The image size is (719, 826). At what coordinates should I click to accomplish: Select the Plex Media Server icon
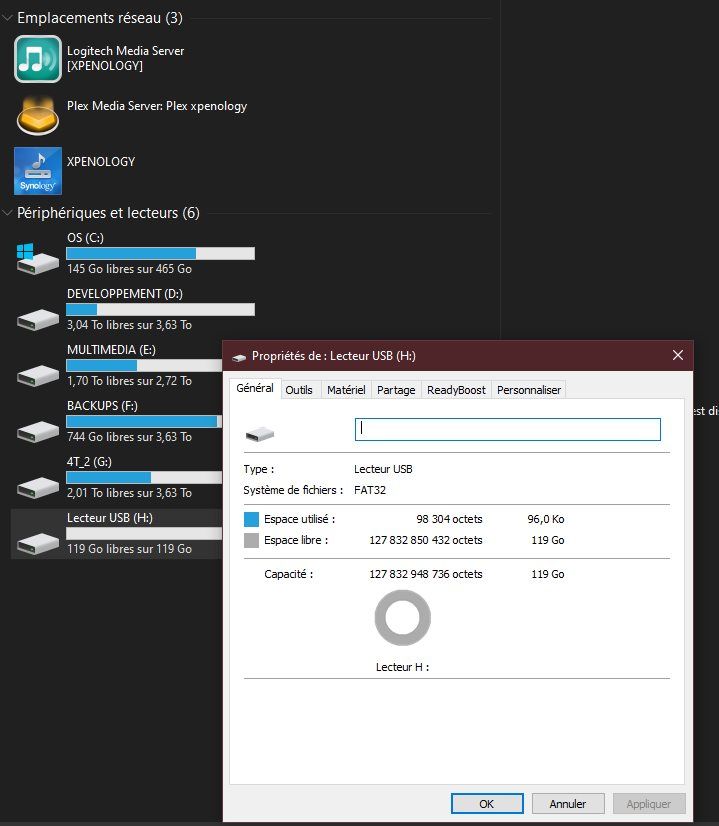tap(37, 115)
